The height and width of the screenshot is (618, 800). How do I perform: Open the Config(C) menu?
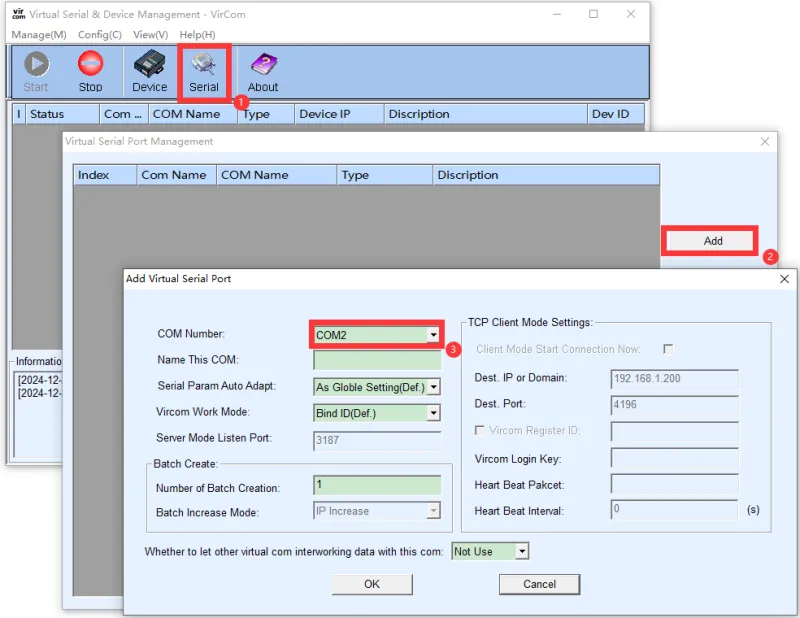point(99,34)
